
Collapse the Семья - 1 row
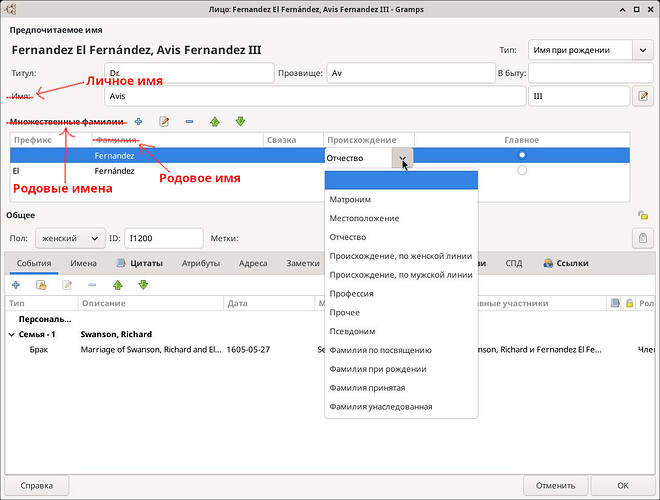click(11, 335)
